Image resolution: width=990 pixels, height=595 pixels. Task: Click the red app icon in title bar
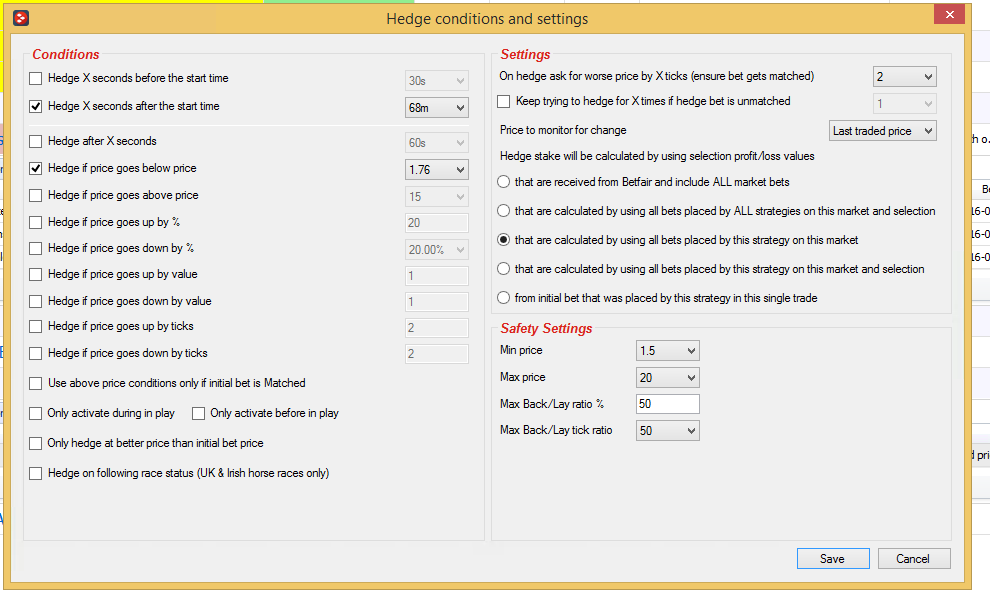(21, 18)
